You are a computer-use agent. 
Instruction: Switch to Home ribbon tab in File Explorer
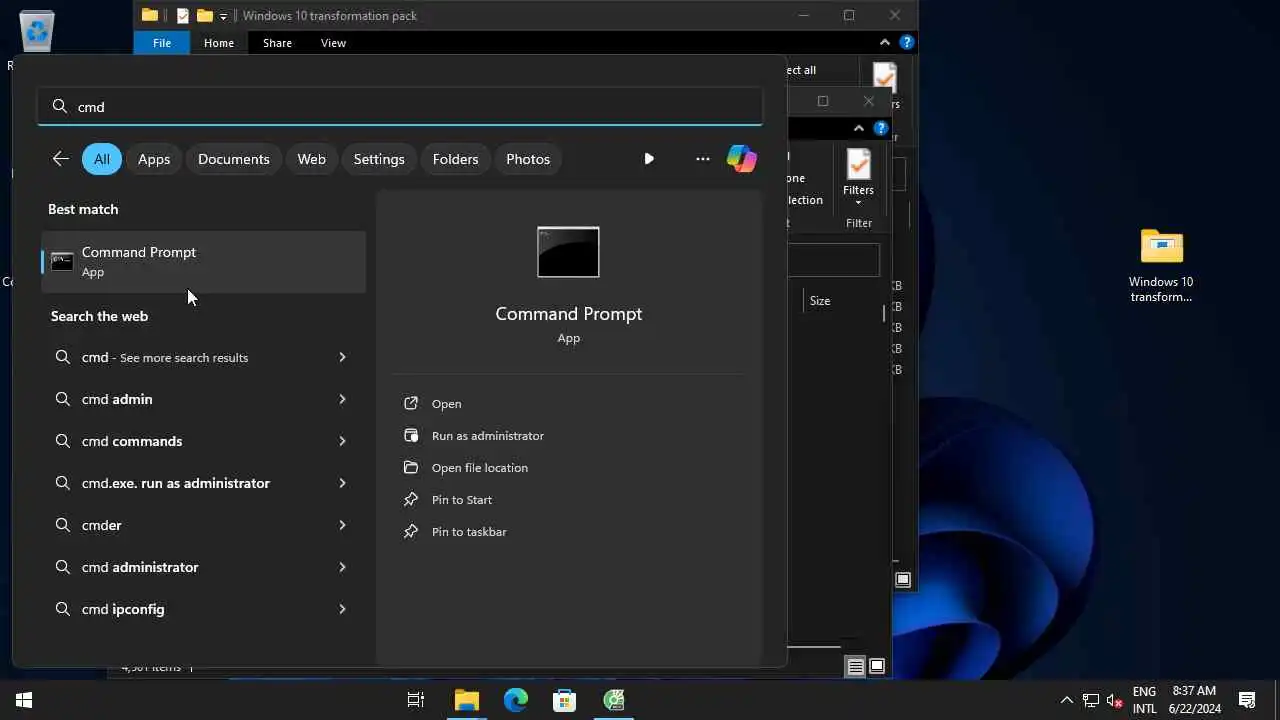219,43
